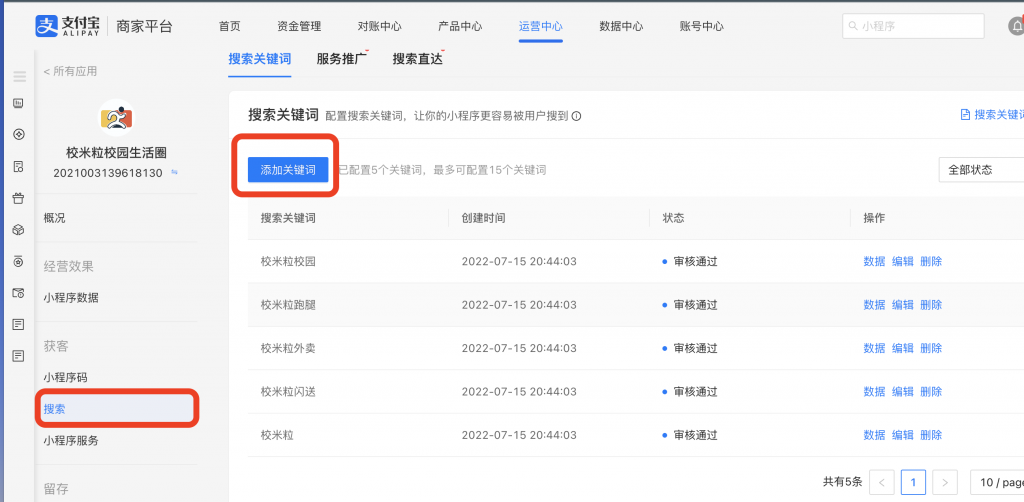This screenshot has height=502, width=1024.
Task: Open the document-search icon in left rail
Action: (18, 166)
